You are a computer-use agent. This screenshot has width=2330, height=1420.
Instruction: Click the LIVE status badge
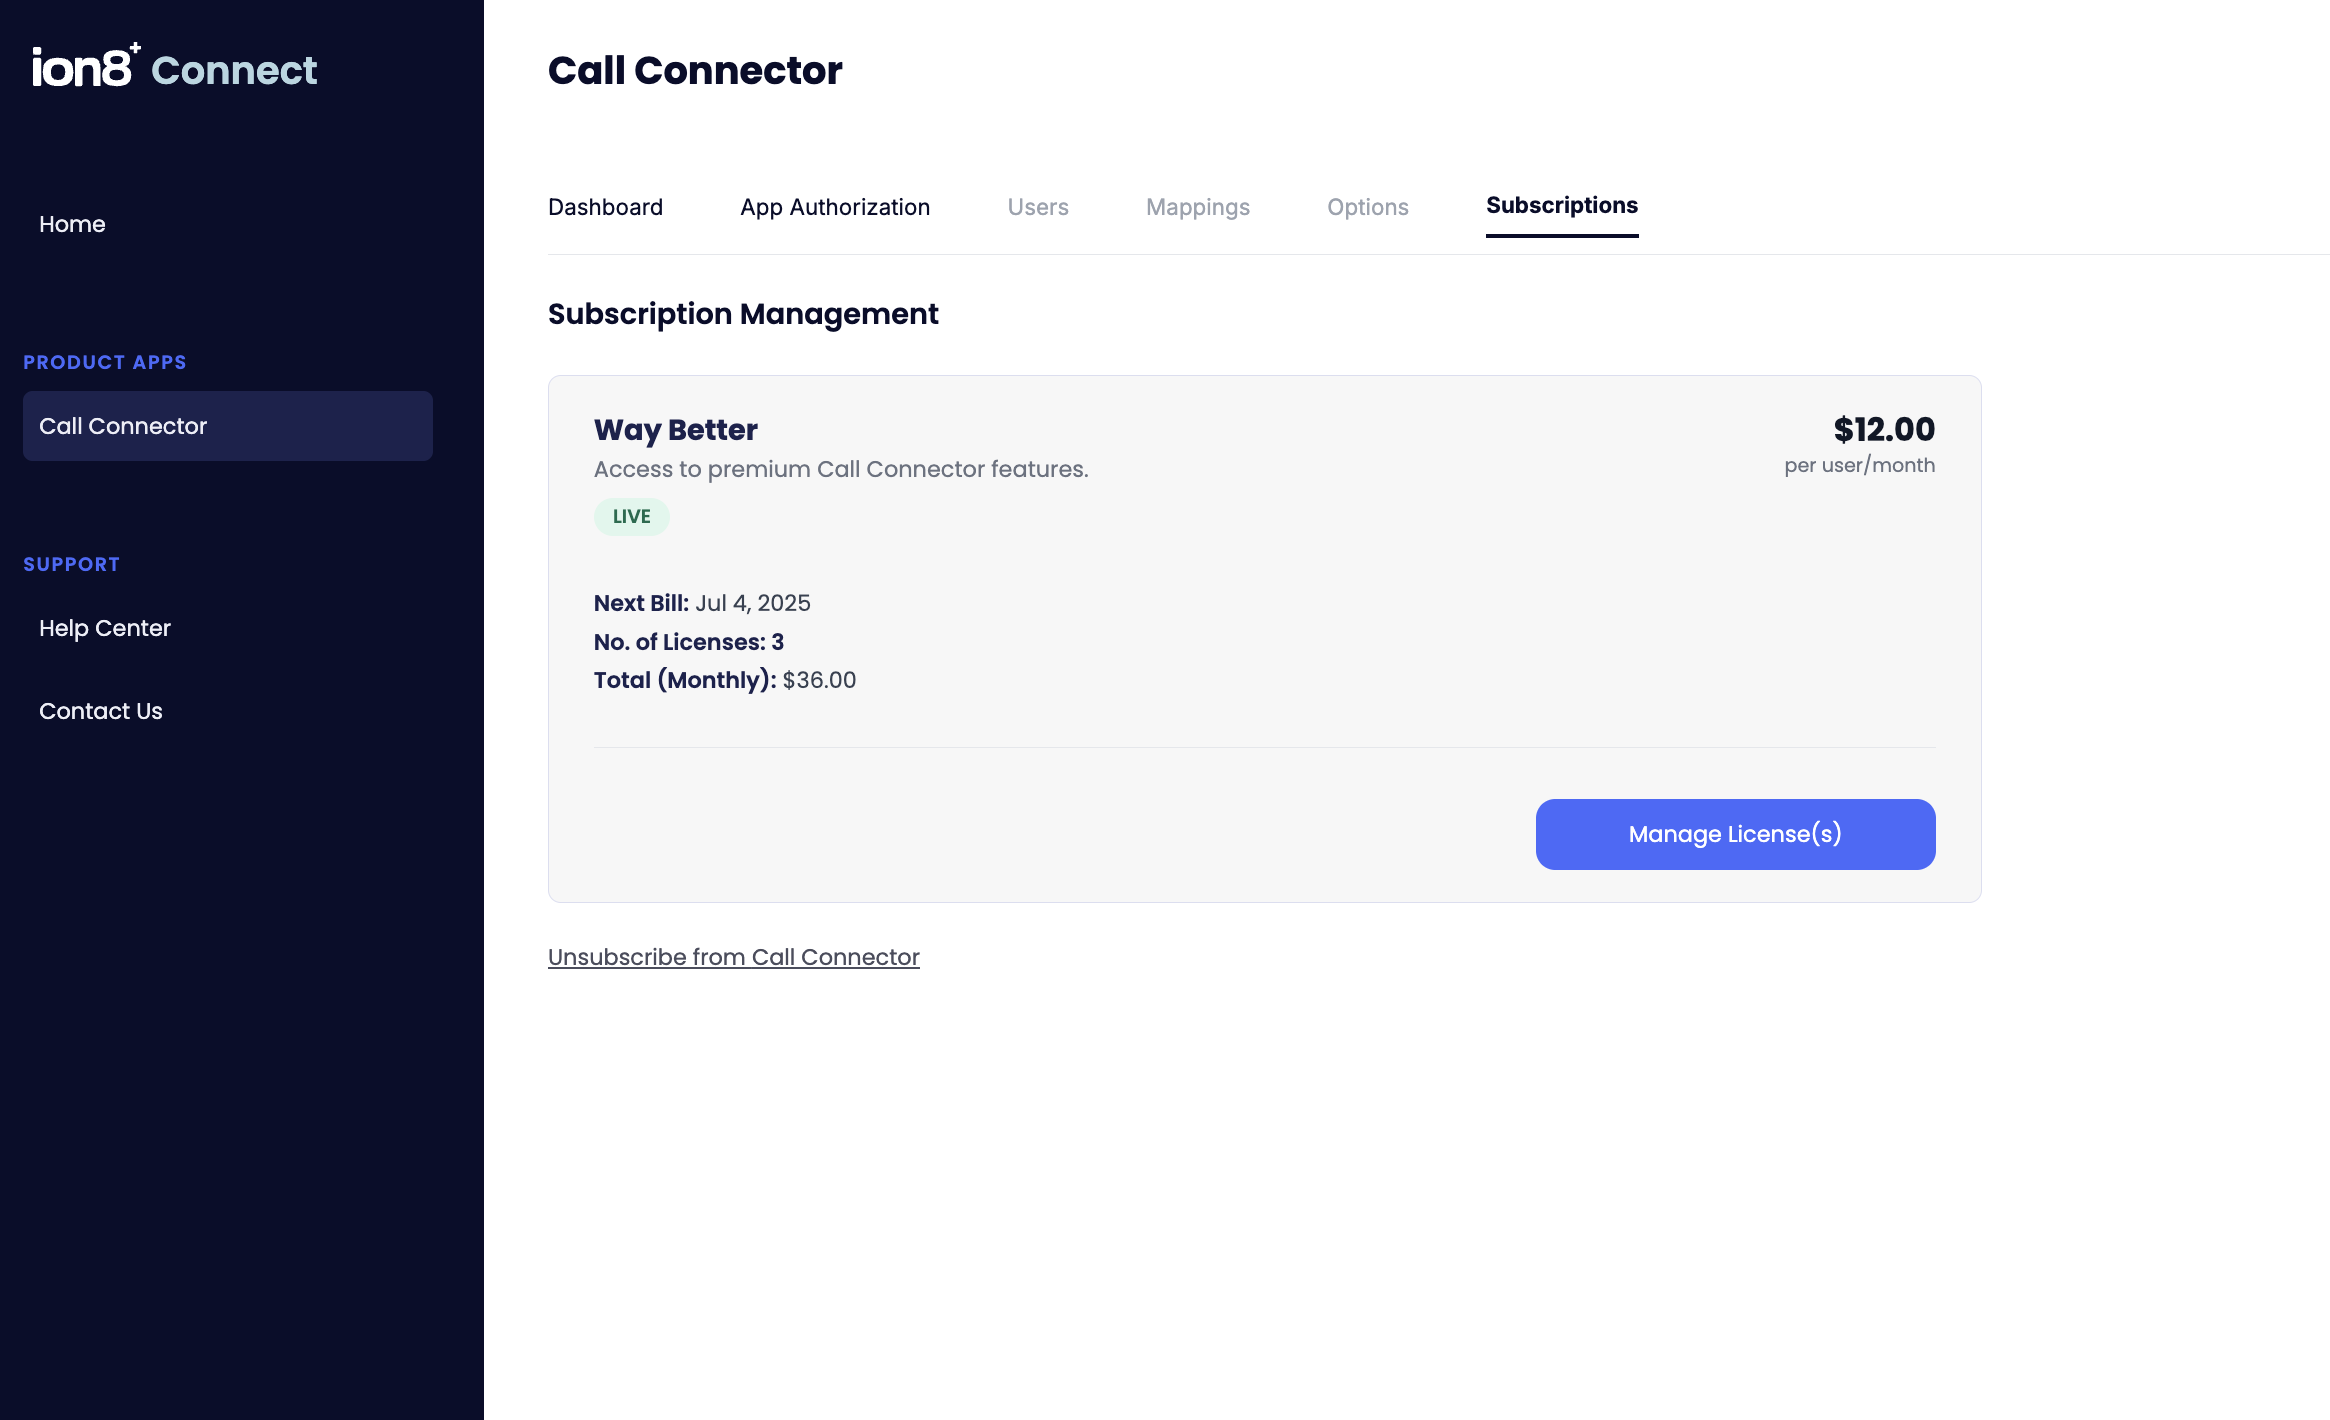pyautogui.click(x=632, y=517)
